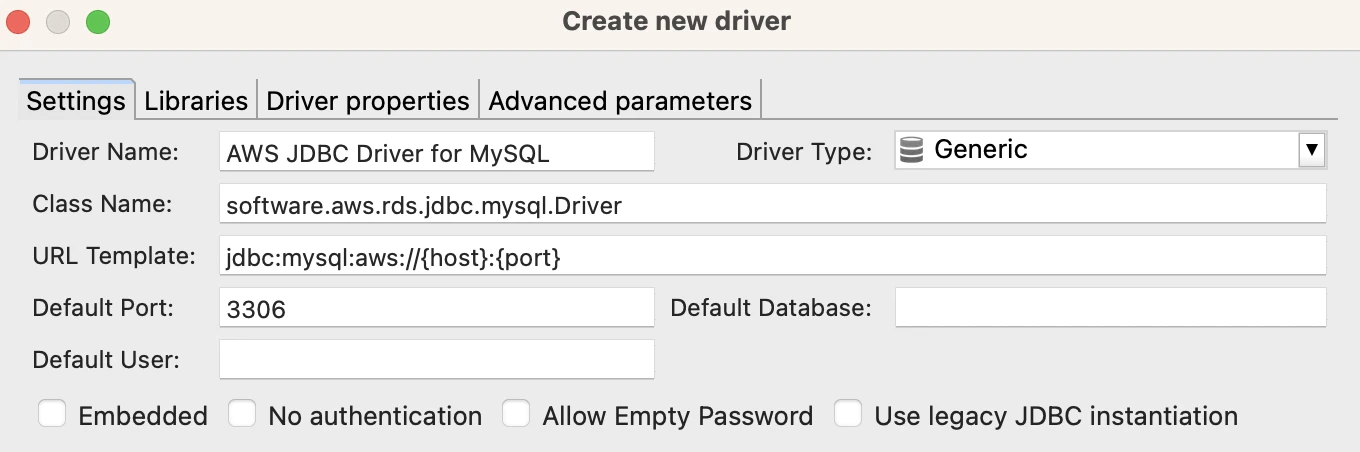The height and width of the screenshot is (452, 1360).
Task: Switch to the Settings tab
Action: tap(76, 100)
